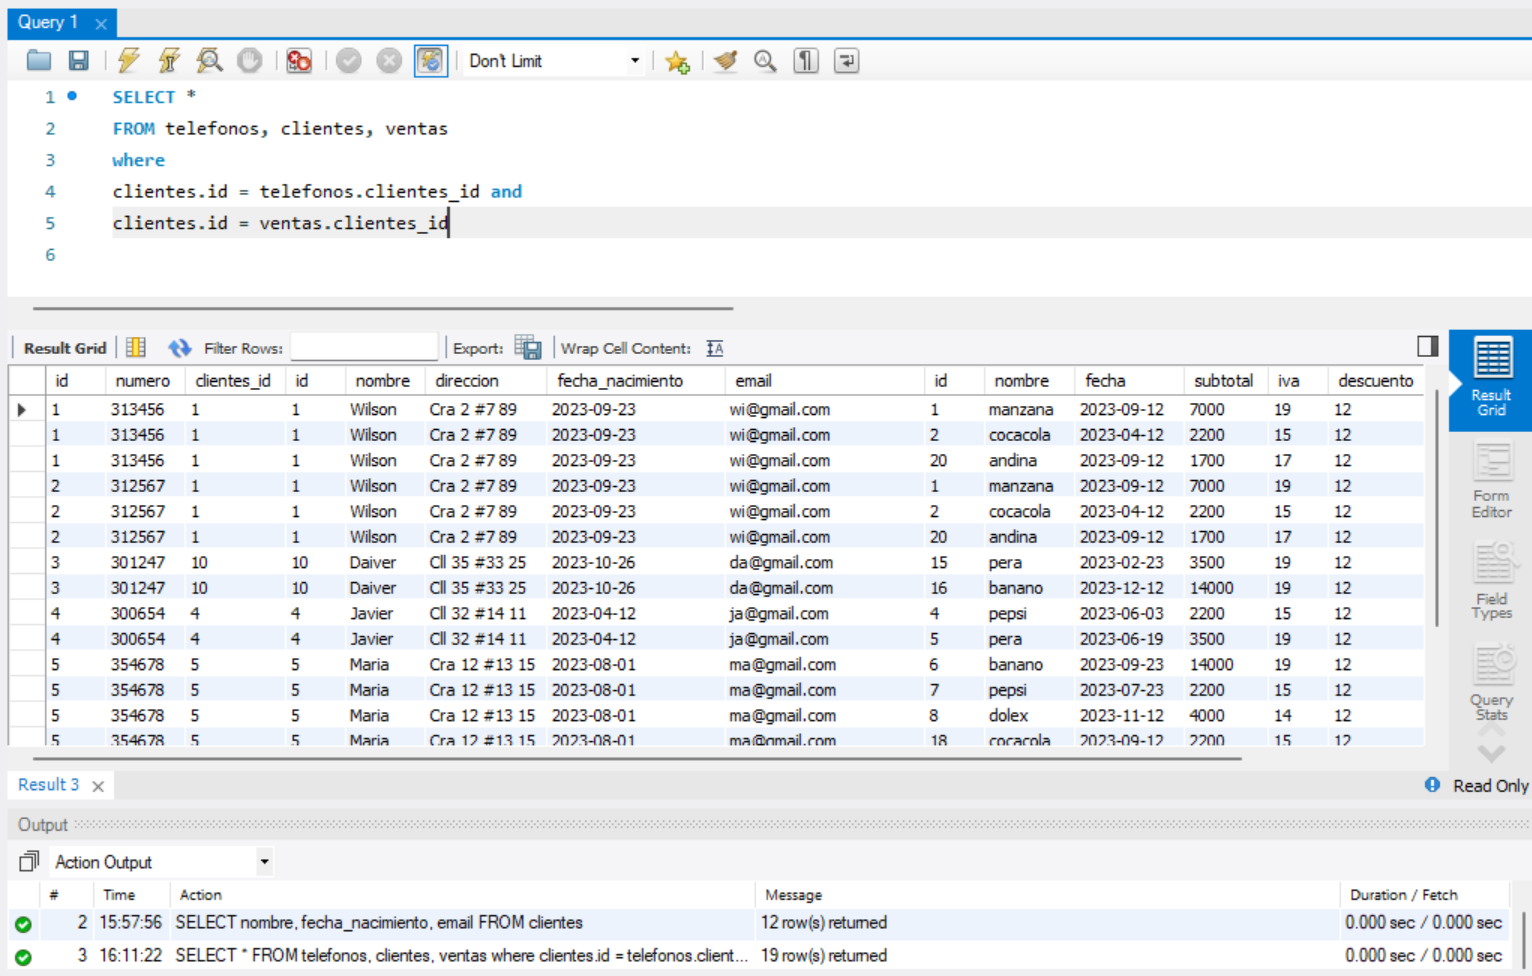1532x976 pixels.
Task: Click the 'where' keyword on line 3
Action: point(138,160)
